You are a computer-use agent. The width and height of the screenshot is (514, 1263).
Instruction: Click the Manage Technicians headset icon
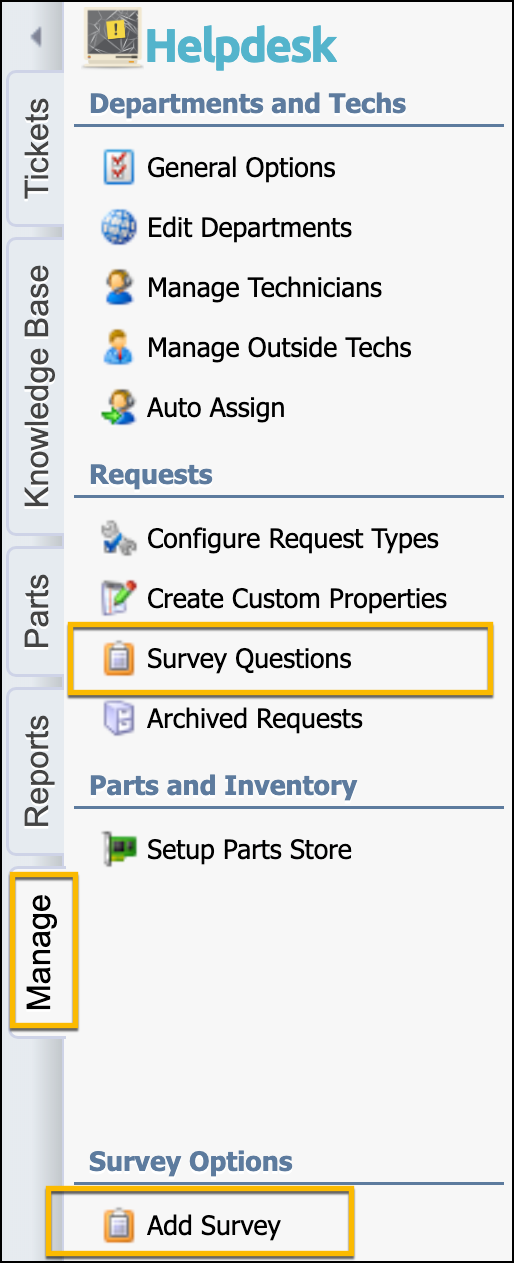(119, 287)
